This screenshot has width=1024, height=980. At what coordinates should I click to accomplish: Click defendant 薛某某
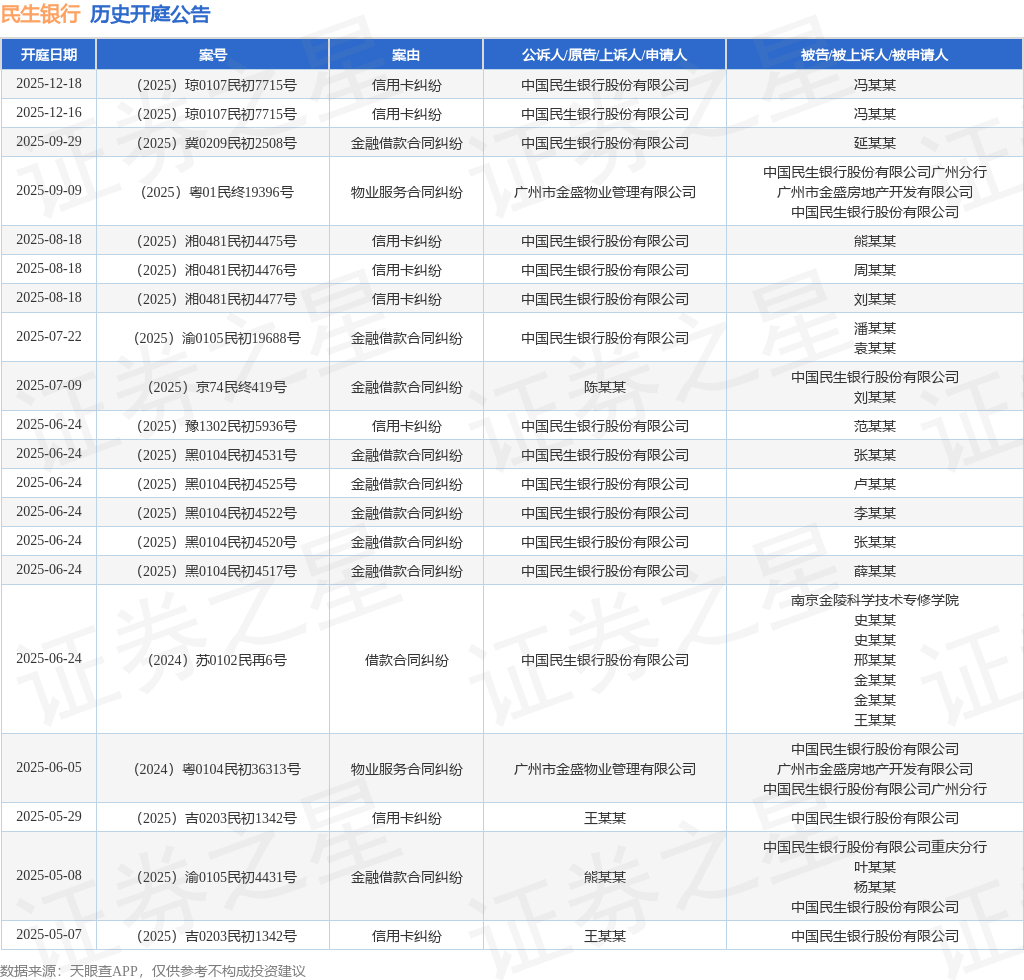pos(874,571)
